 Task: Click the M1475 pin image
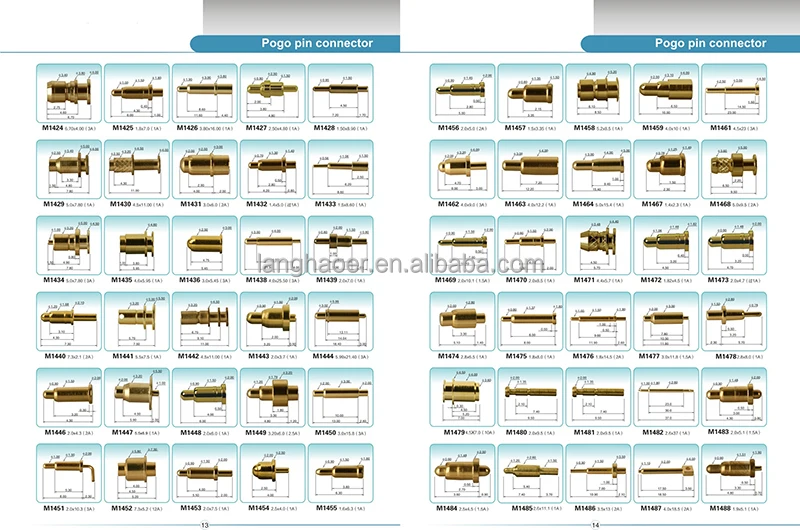(x=530, y=321)
